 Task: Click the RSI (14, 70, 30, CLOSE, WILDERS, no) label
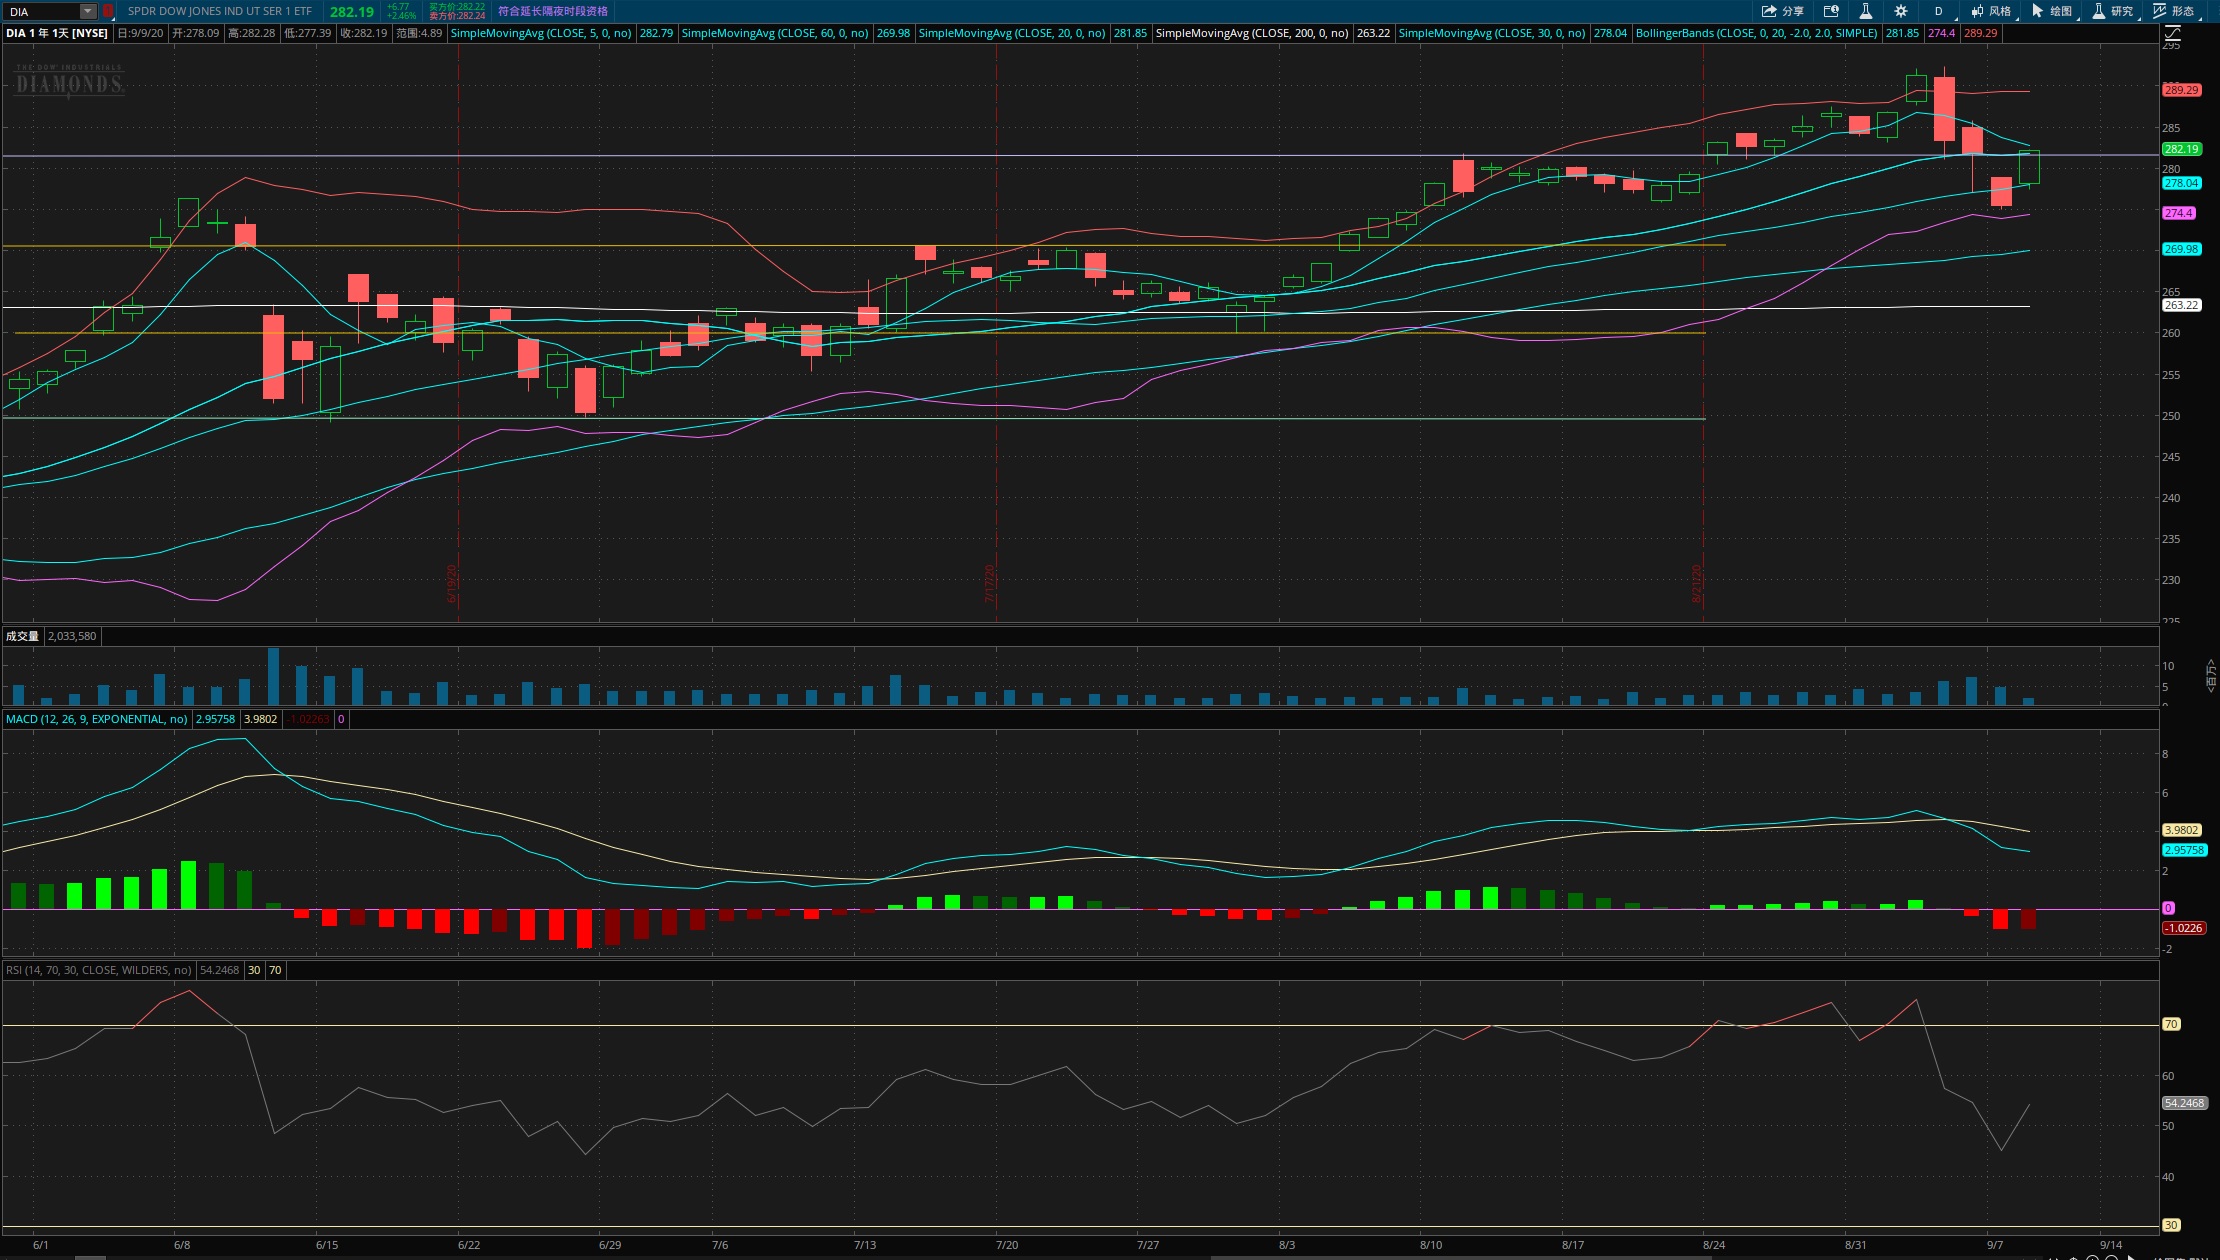tap(98, 970)
